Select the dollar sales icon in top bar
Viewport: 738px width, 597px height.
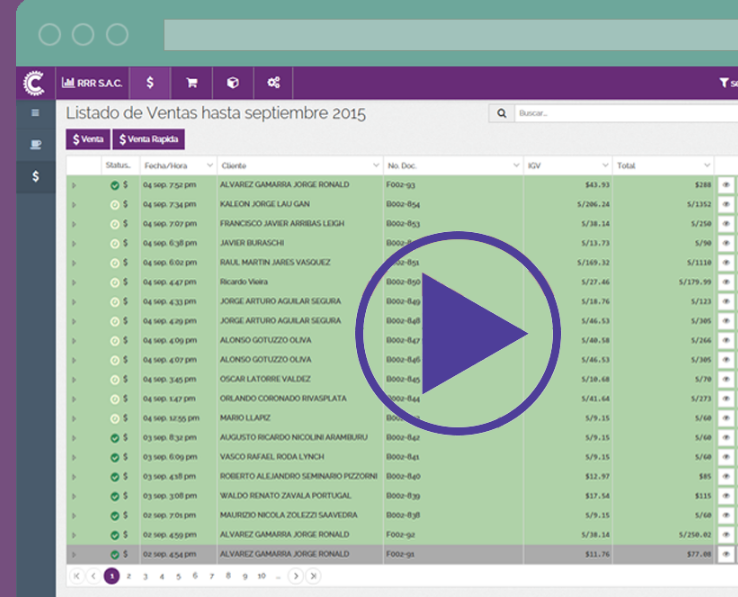pos(150,83)
